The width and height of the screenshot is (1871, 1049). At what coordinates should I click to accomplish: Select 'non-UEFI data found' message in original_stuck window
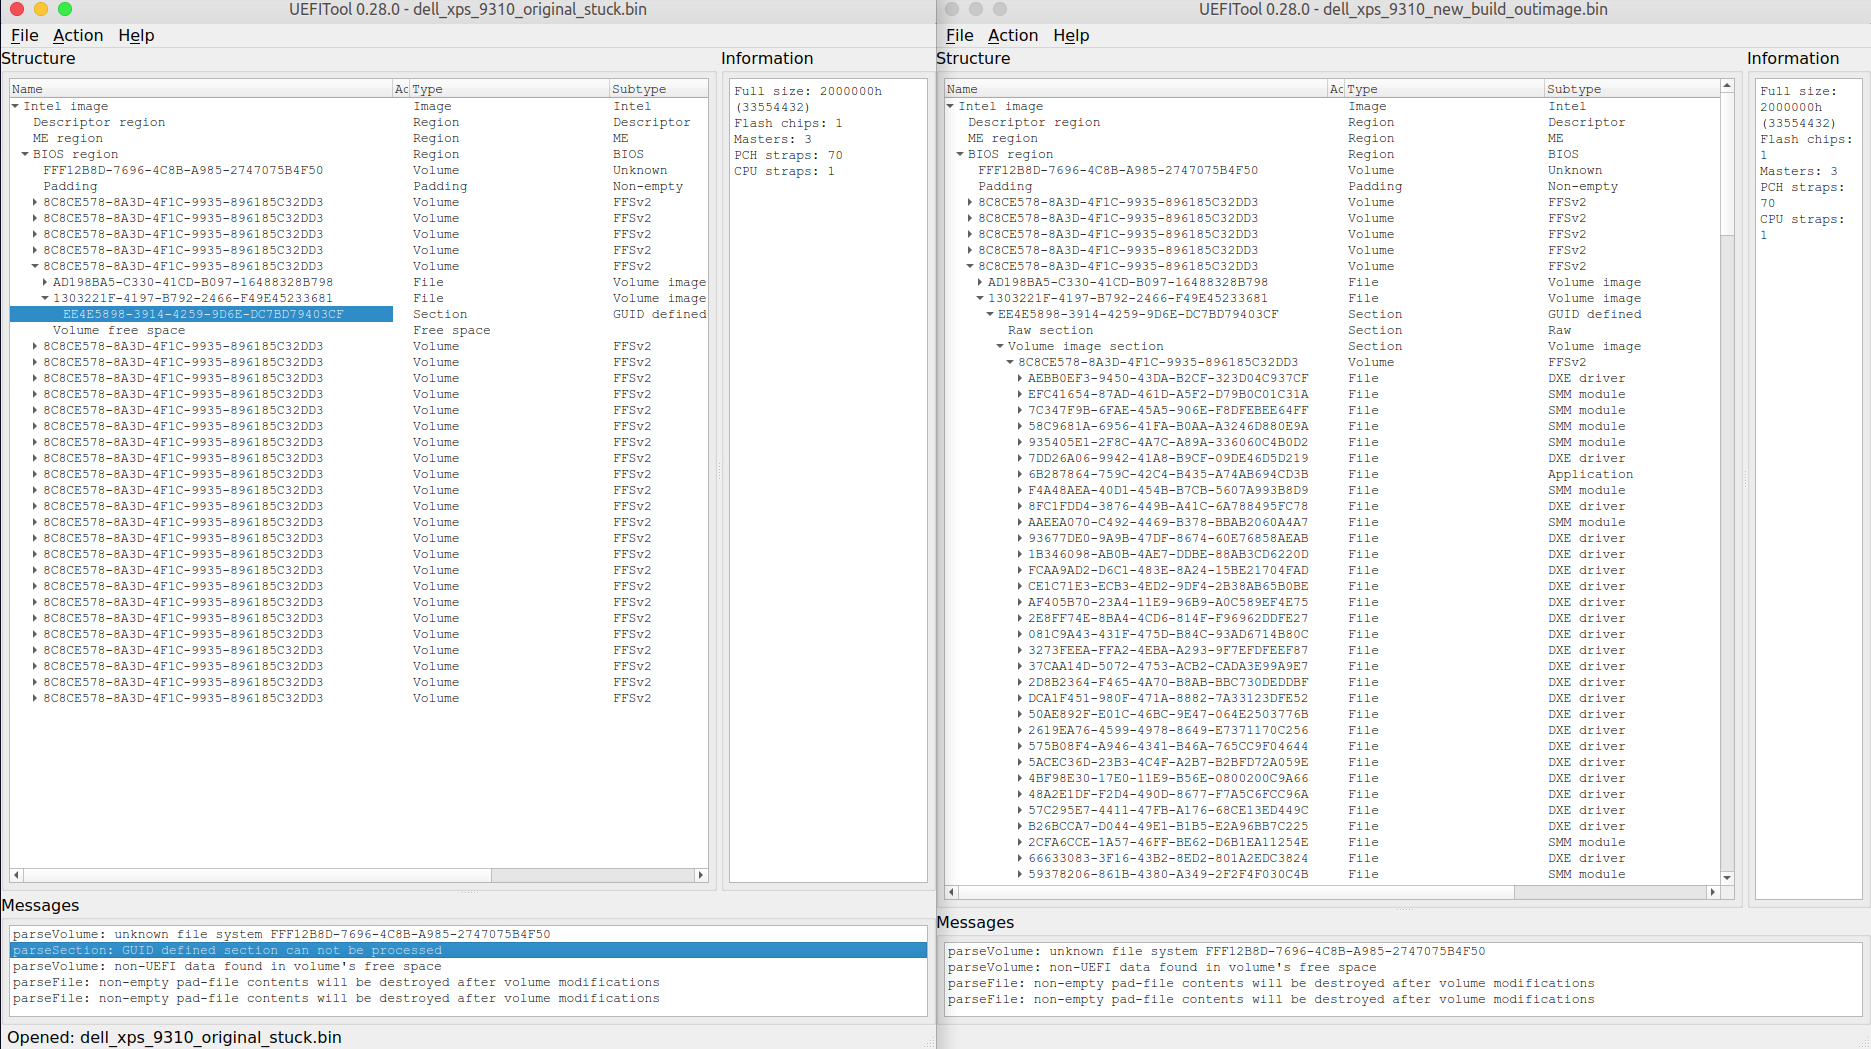[x=468, y=966]
